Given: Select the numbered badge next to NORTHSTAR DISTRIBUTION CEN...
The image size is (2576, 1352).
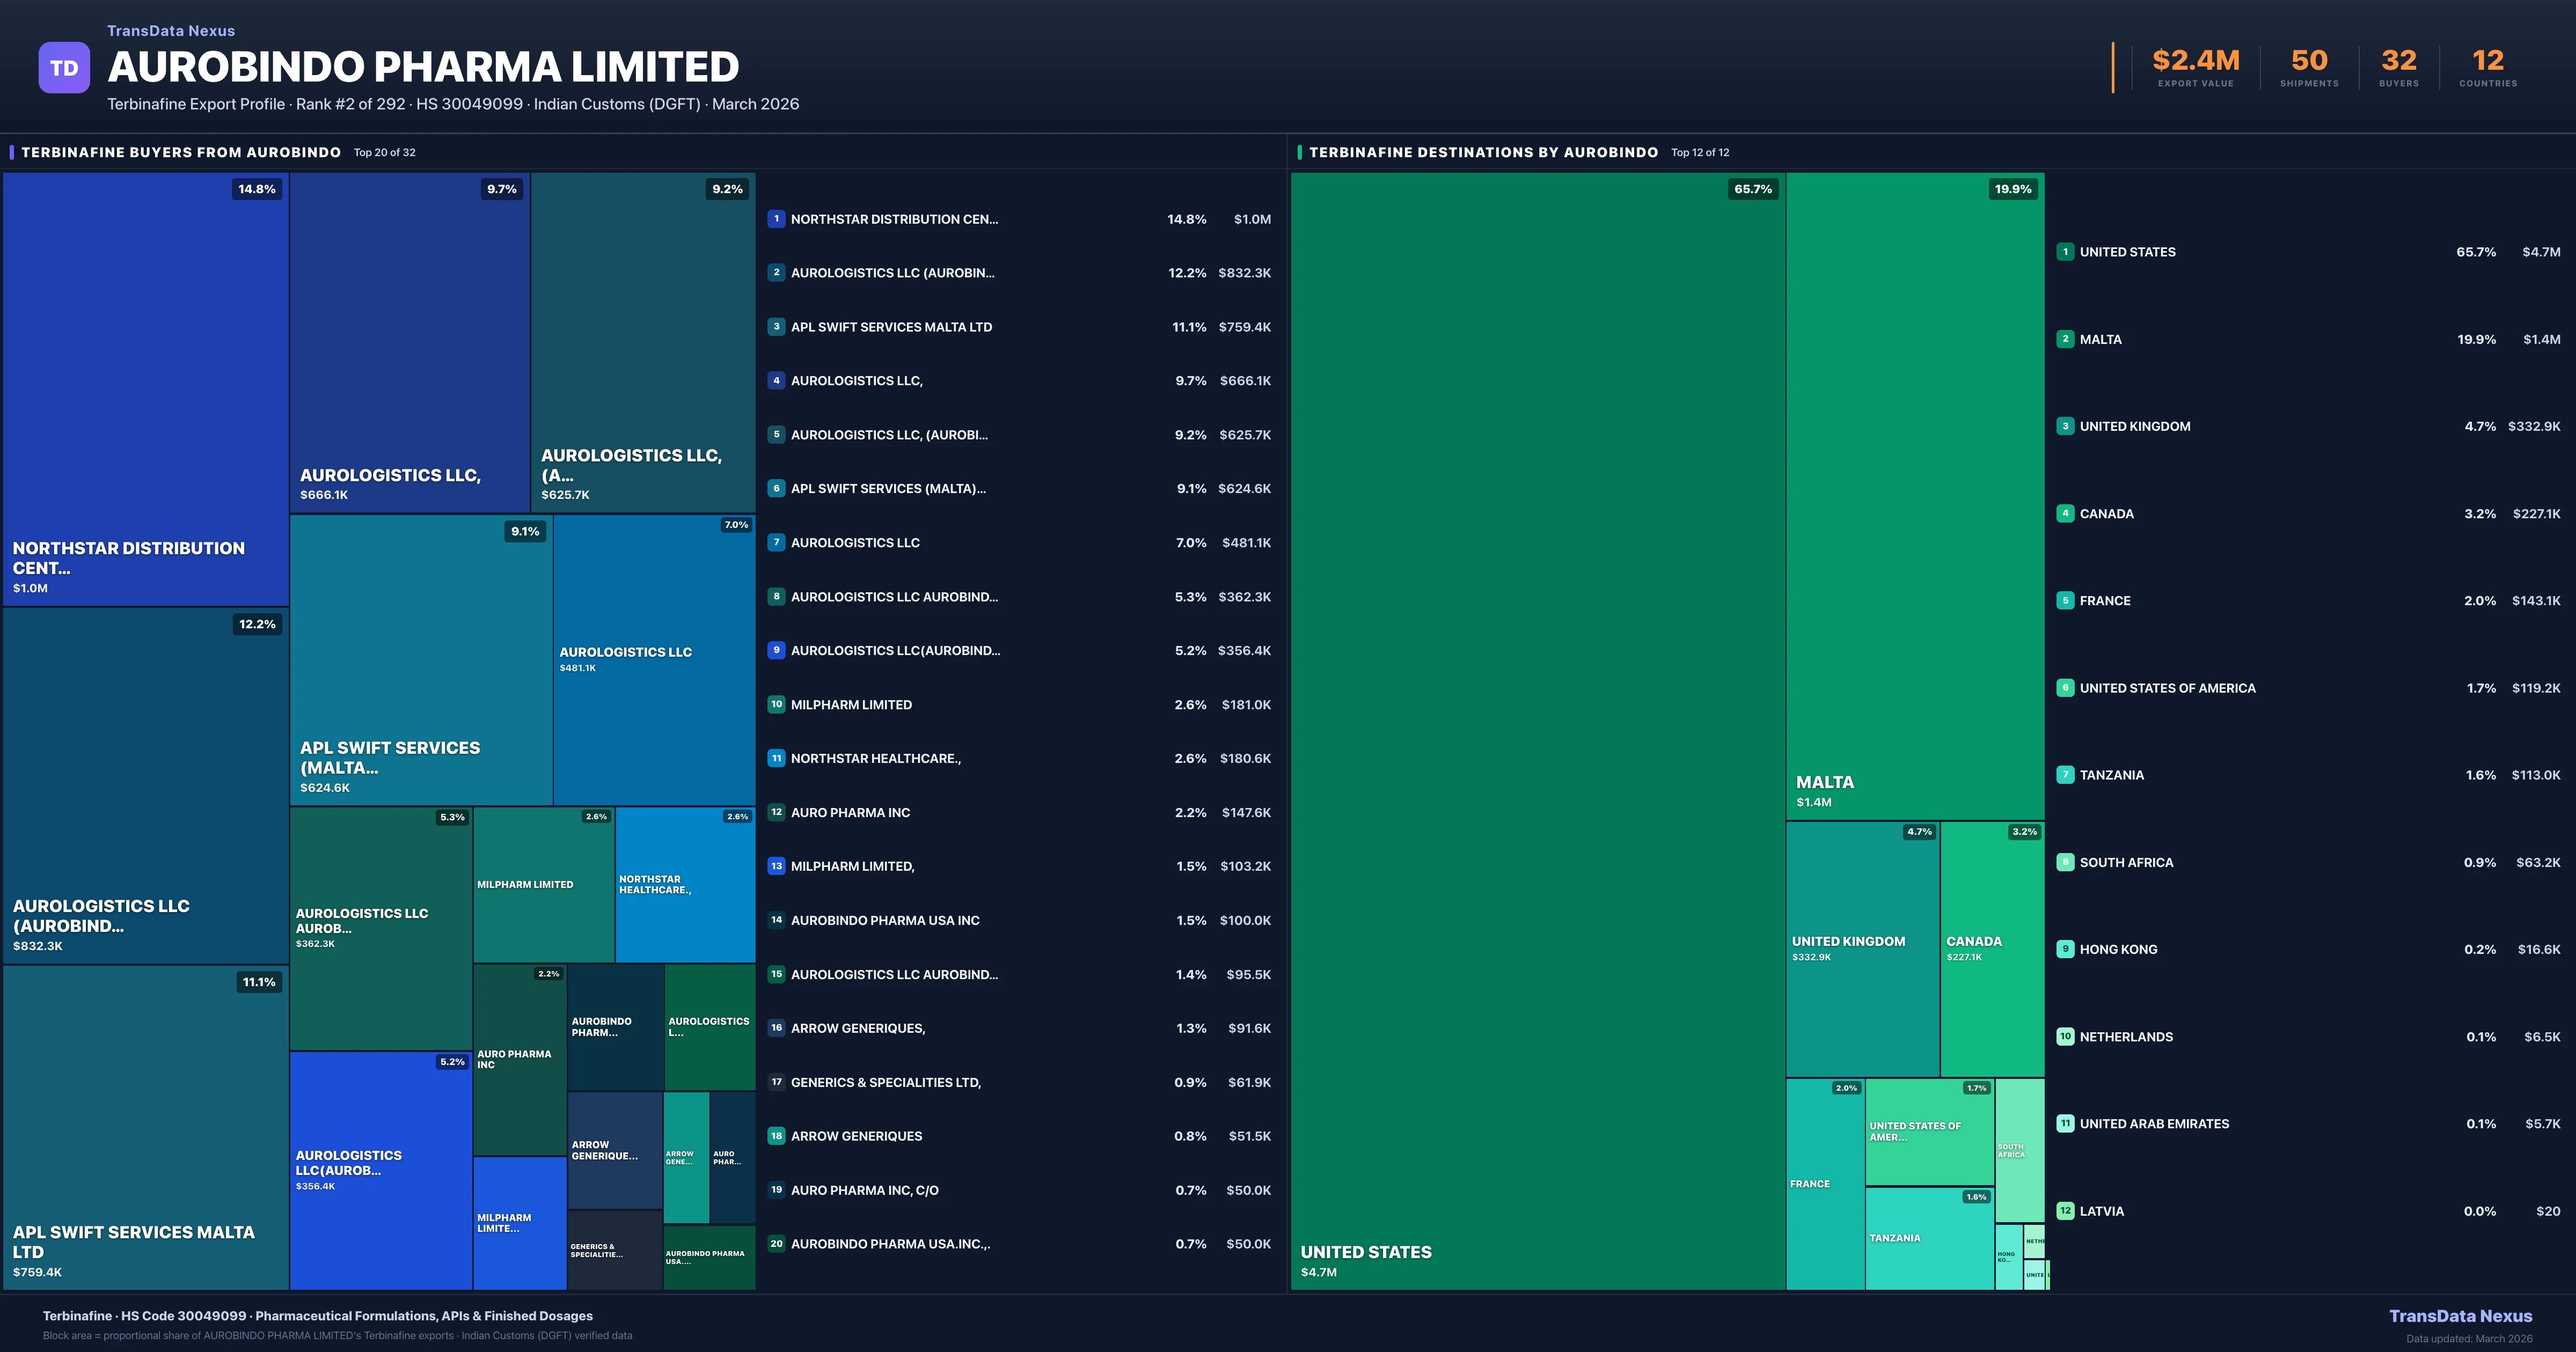Looking at the screenshot, I should click(x=776, y=219).
